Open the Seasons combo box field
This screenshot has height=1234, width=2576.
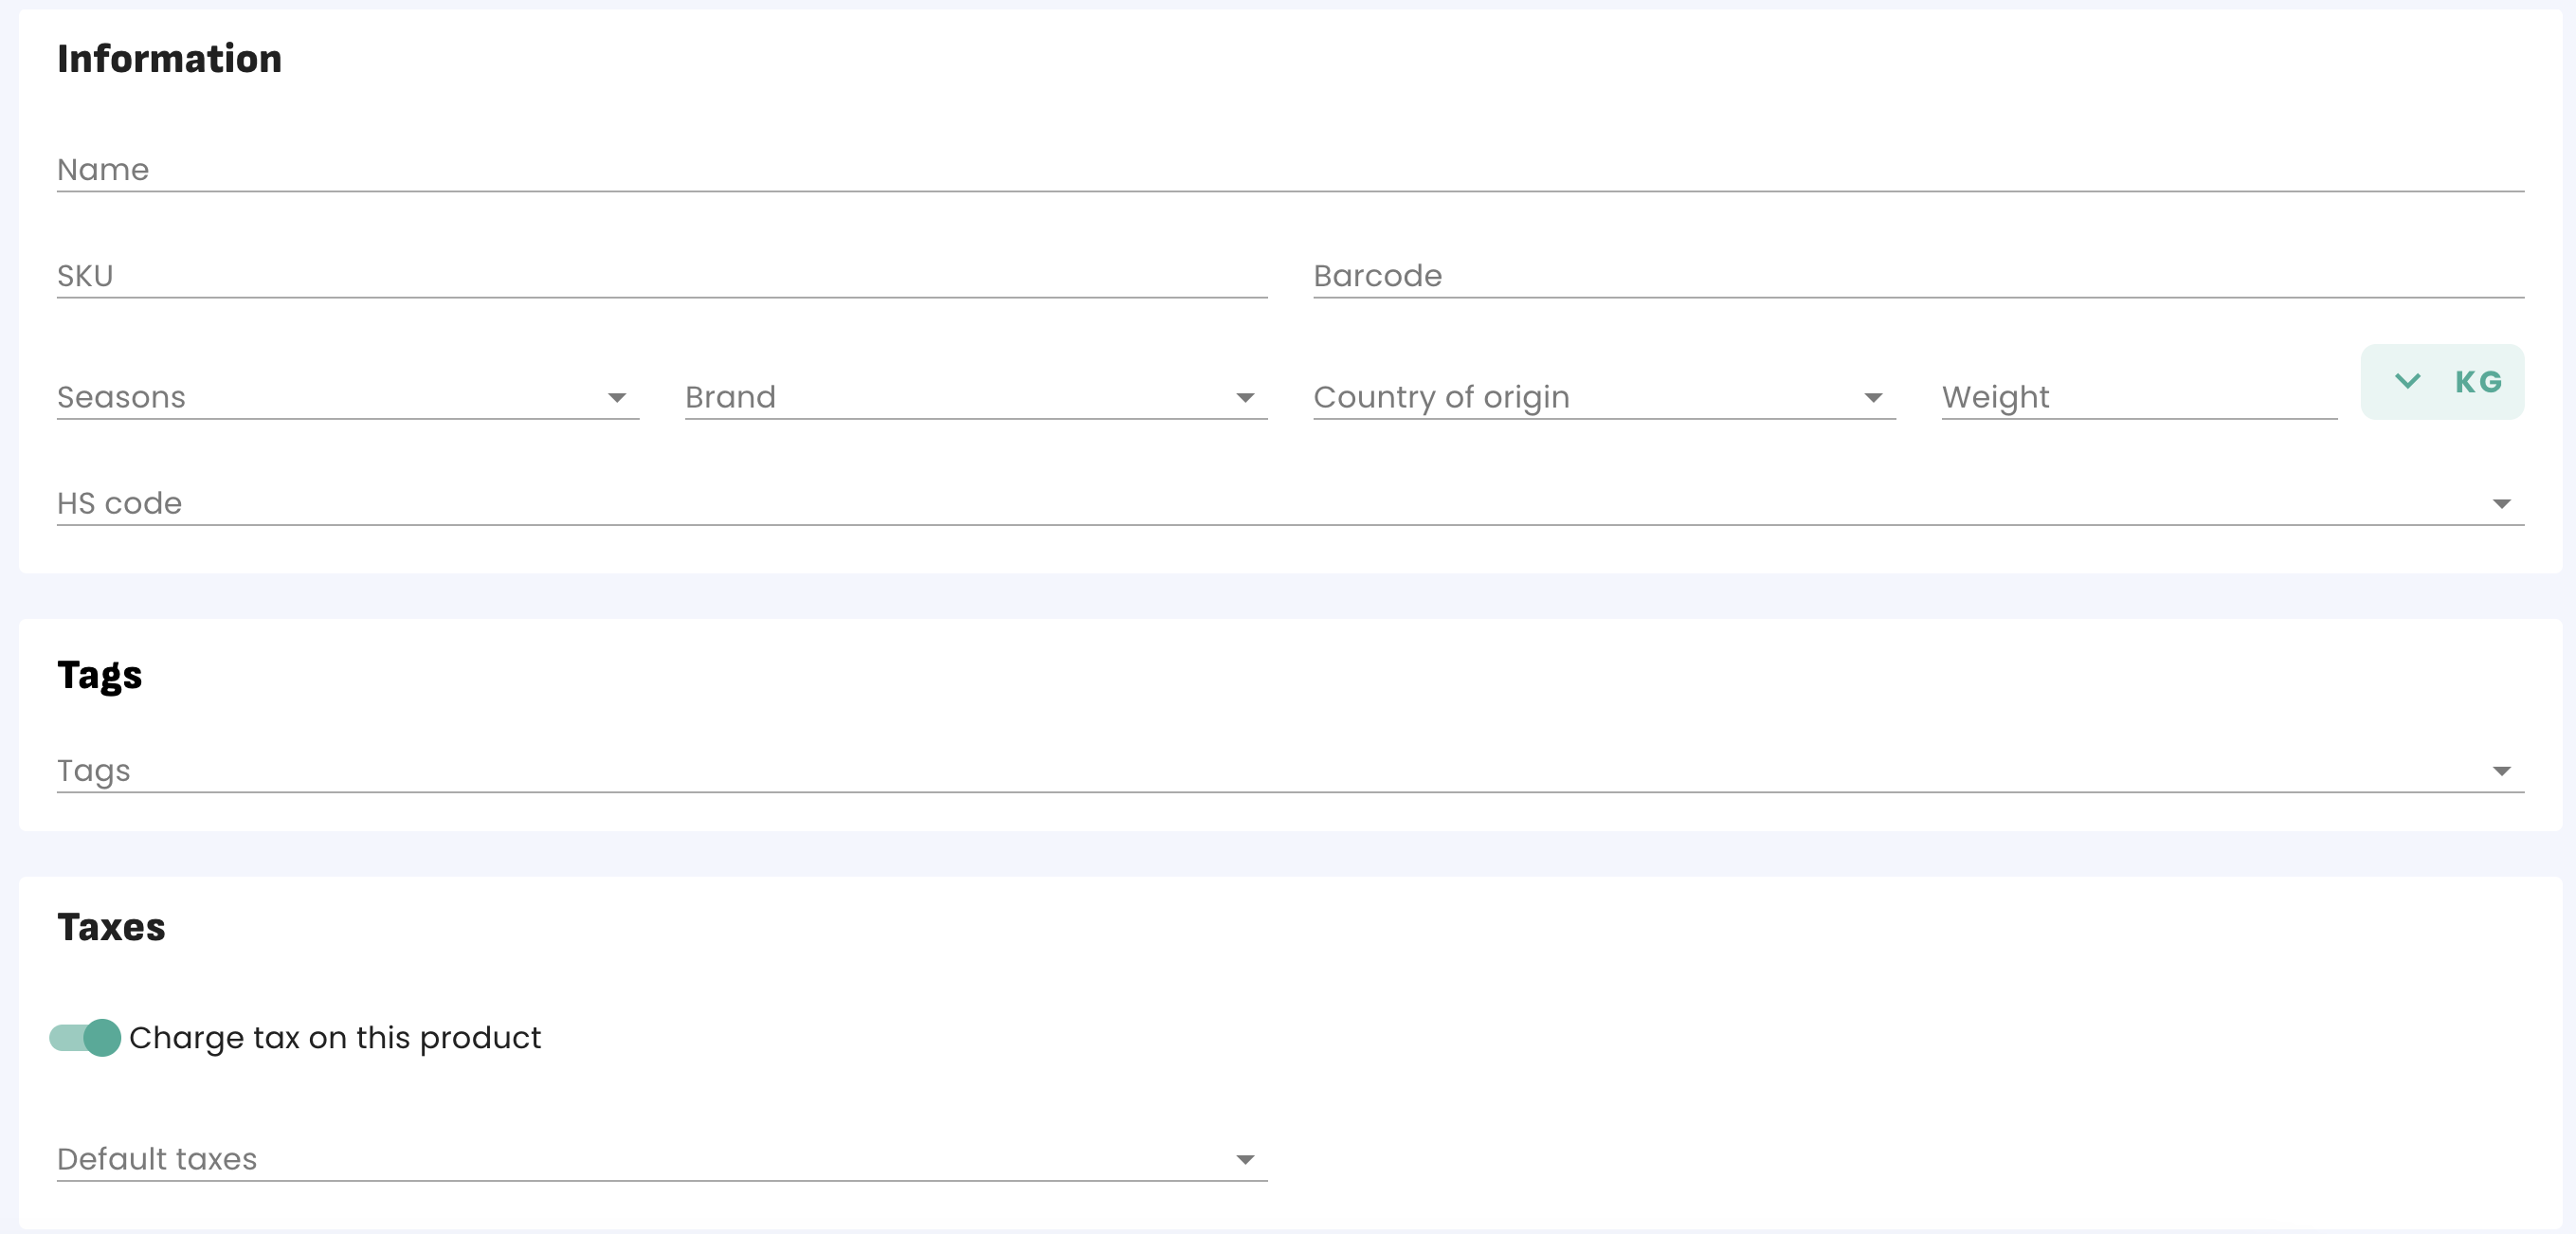pyautogui.click(x=320, y=398)
